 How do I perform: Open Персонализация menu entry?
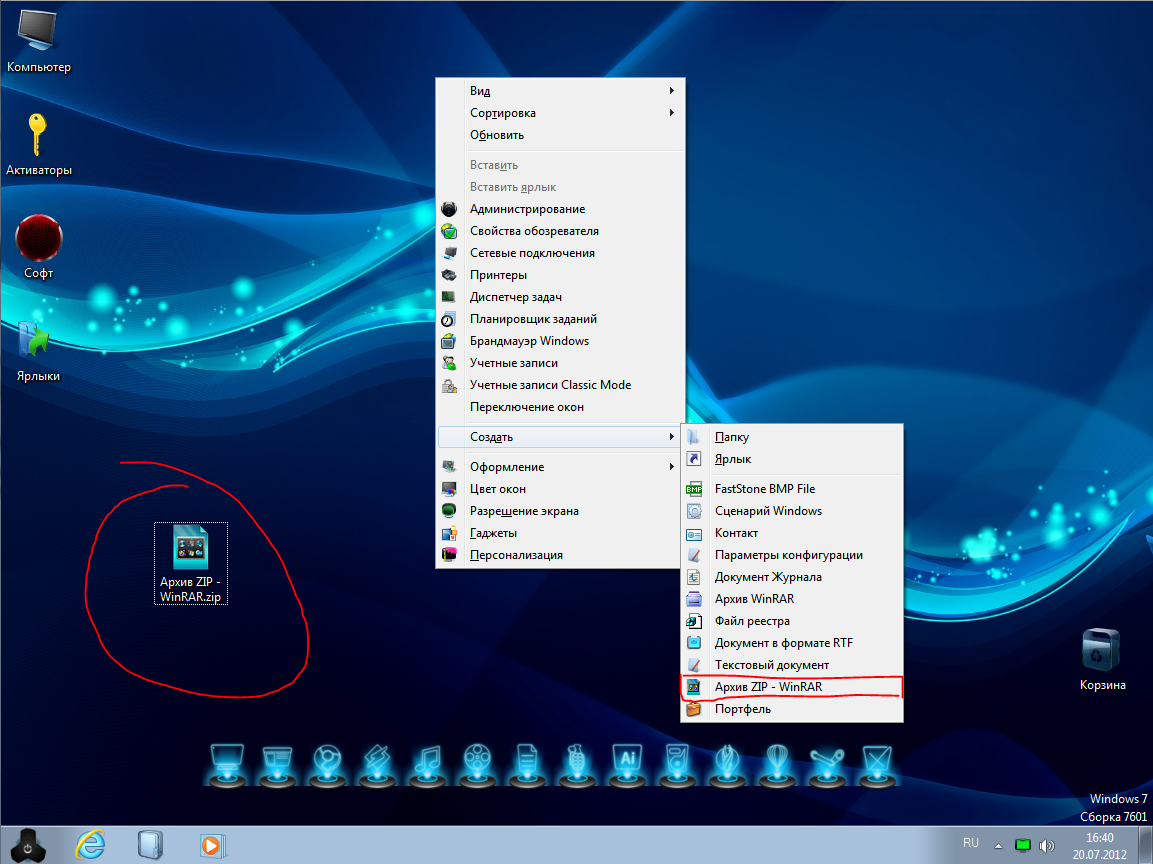coord(560,555)
